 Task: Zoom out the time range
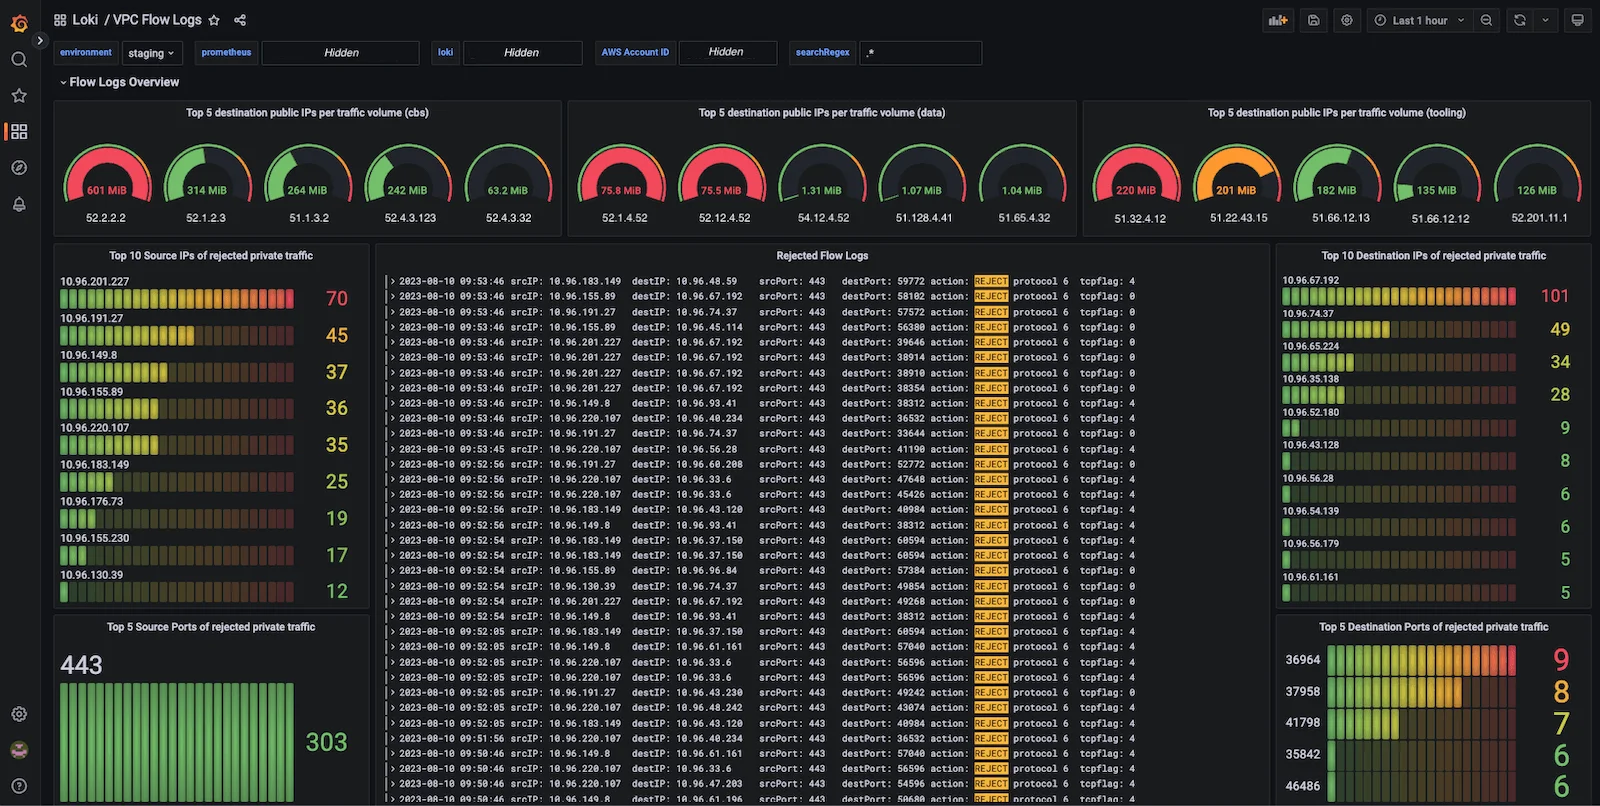[x=1487, y=20]
